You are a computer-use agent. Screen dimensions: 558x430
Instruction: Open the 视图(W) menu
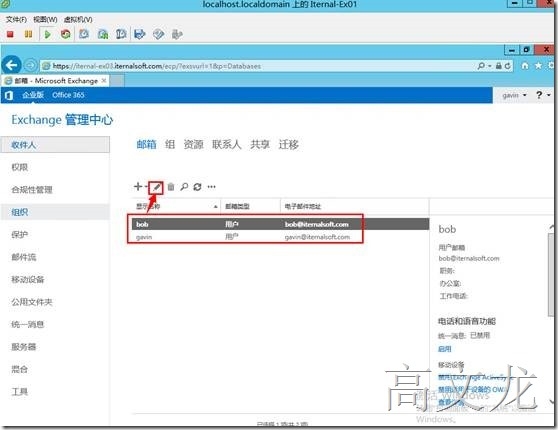tap(45, 20)
